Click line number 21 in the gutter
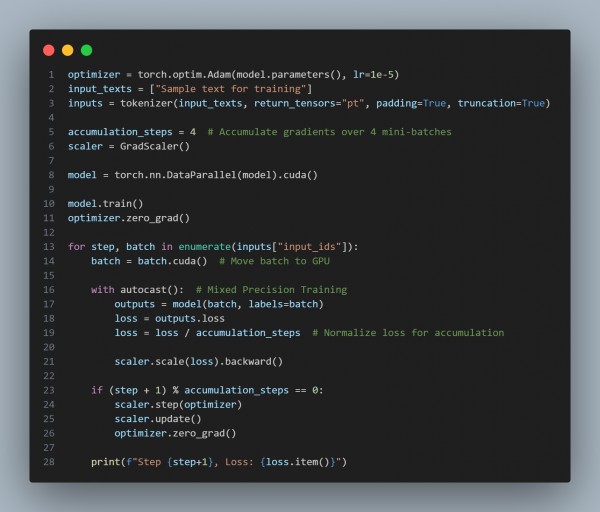This screenshot has width=600, height=512. point(49,362)
